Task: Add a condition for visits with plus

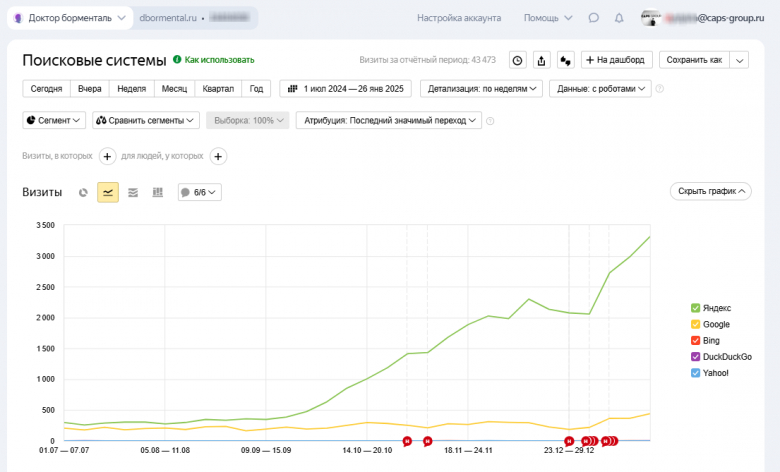Action: pyautogui.click(x=108, y=156)
